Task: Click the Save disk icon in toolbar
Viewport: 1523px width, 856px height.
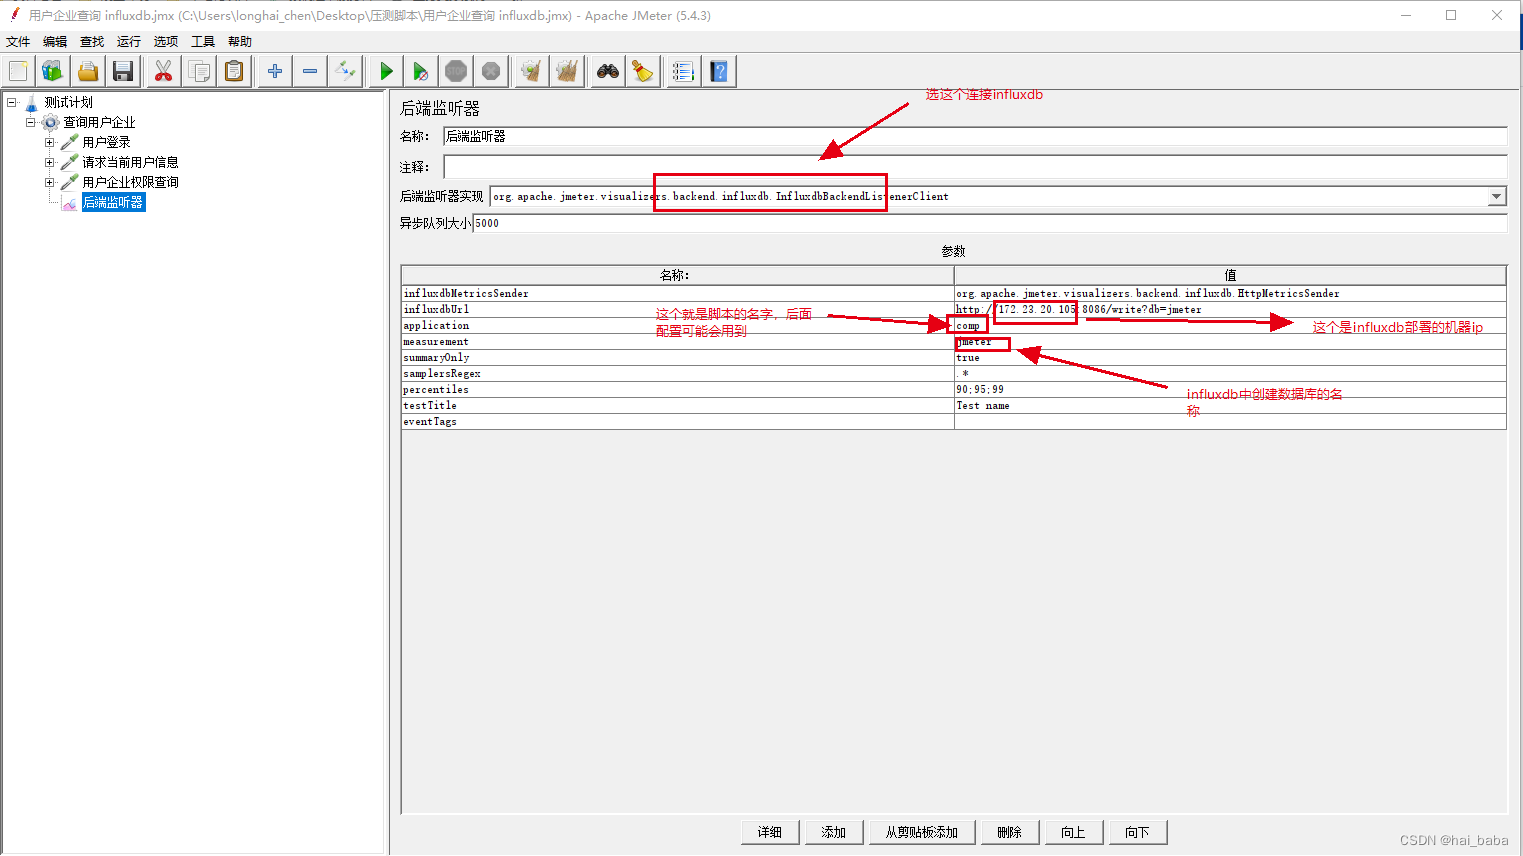Action: [x=123, y=71]
